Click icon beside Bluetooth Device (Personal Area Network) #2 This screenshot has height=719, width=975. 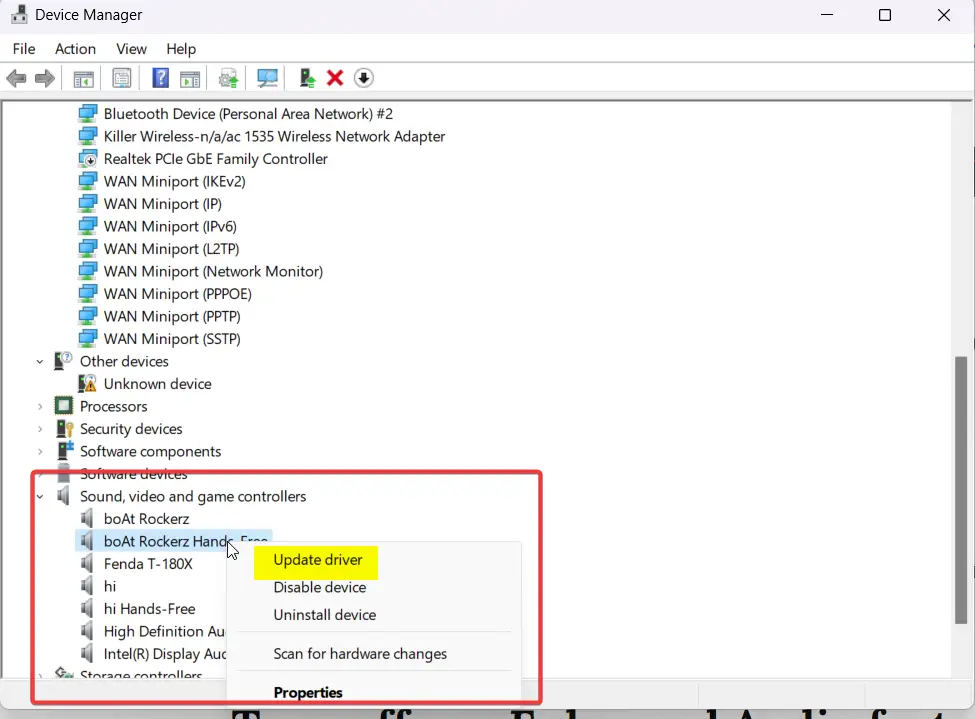(88, 114)
